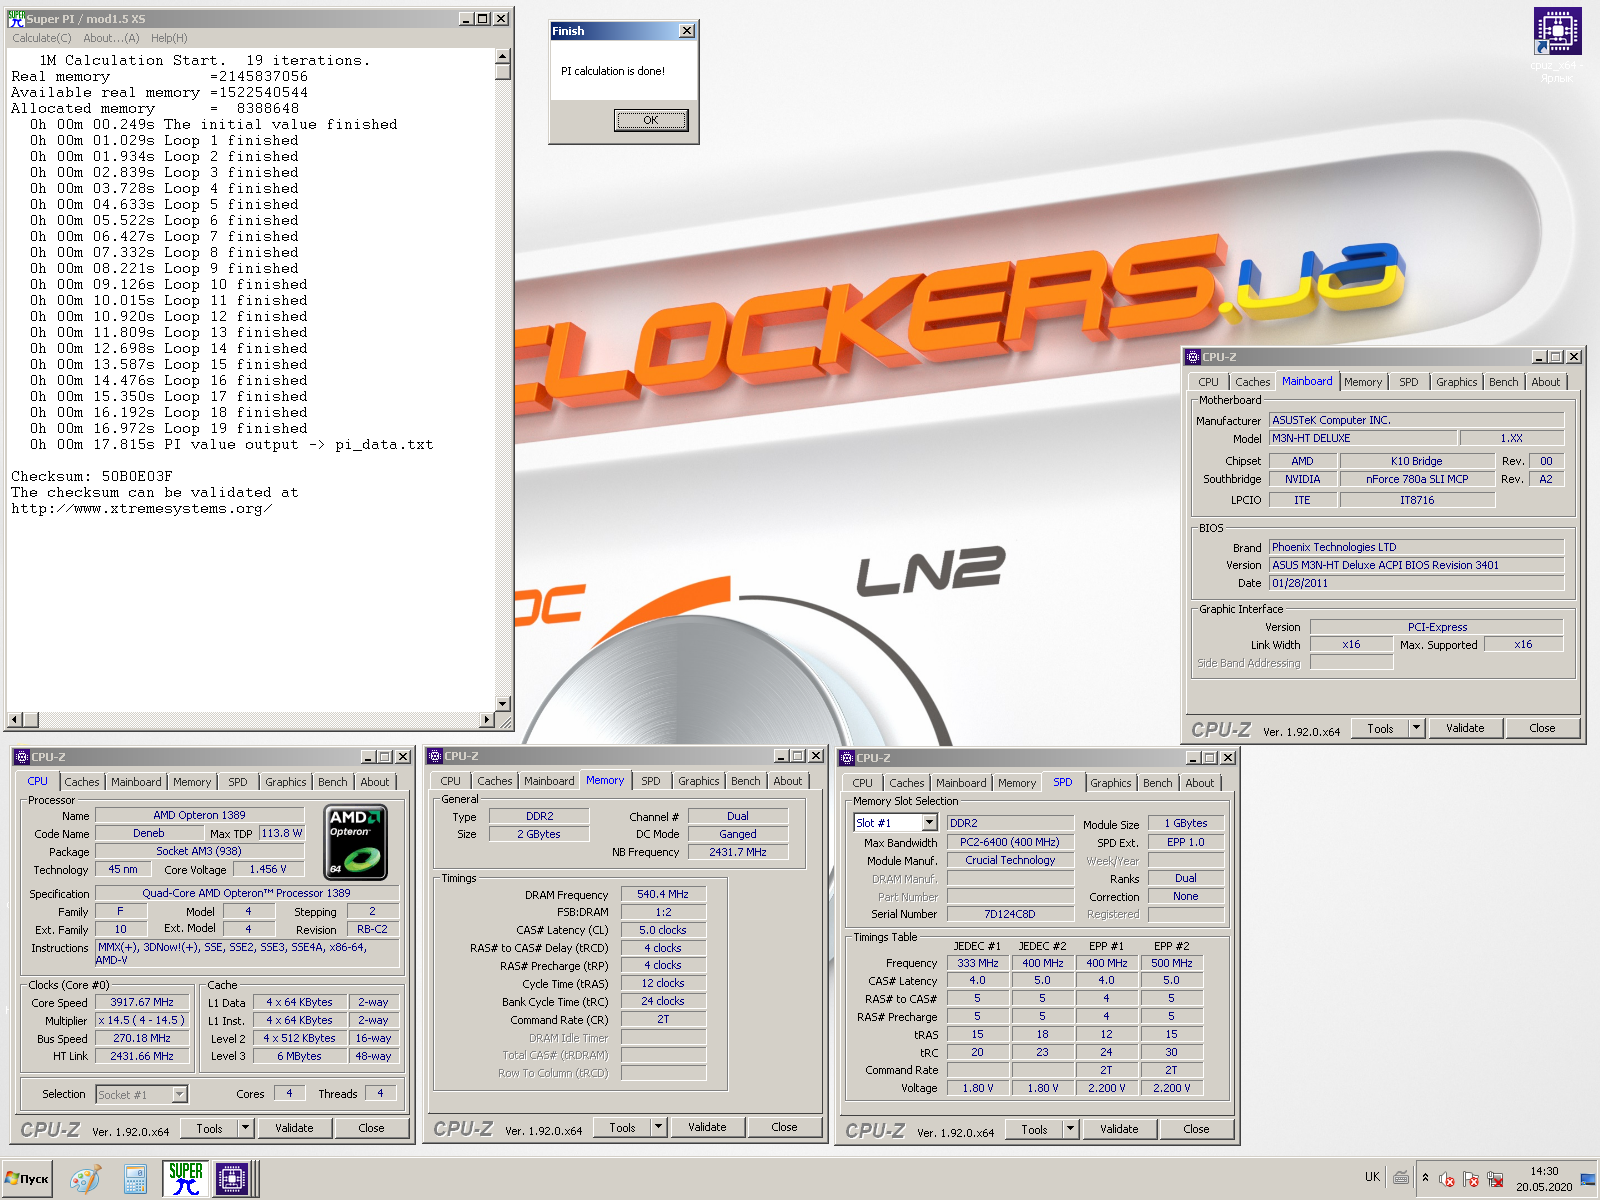The image size is (1600, 1200).
Task: Switch to About tab in CPU-Z SPD window
Action: pyautogui.click(x=1200, y=783)
